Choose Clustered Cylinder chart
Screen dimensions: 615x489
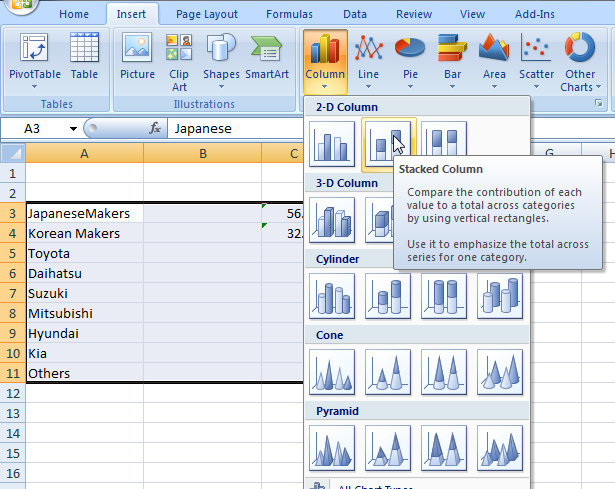332,296
